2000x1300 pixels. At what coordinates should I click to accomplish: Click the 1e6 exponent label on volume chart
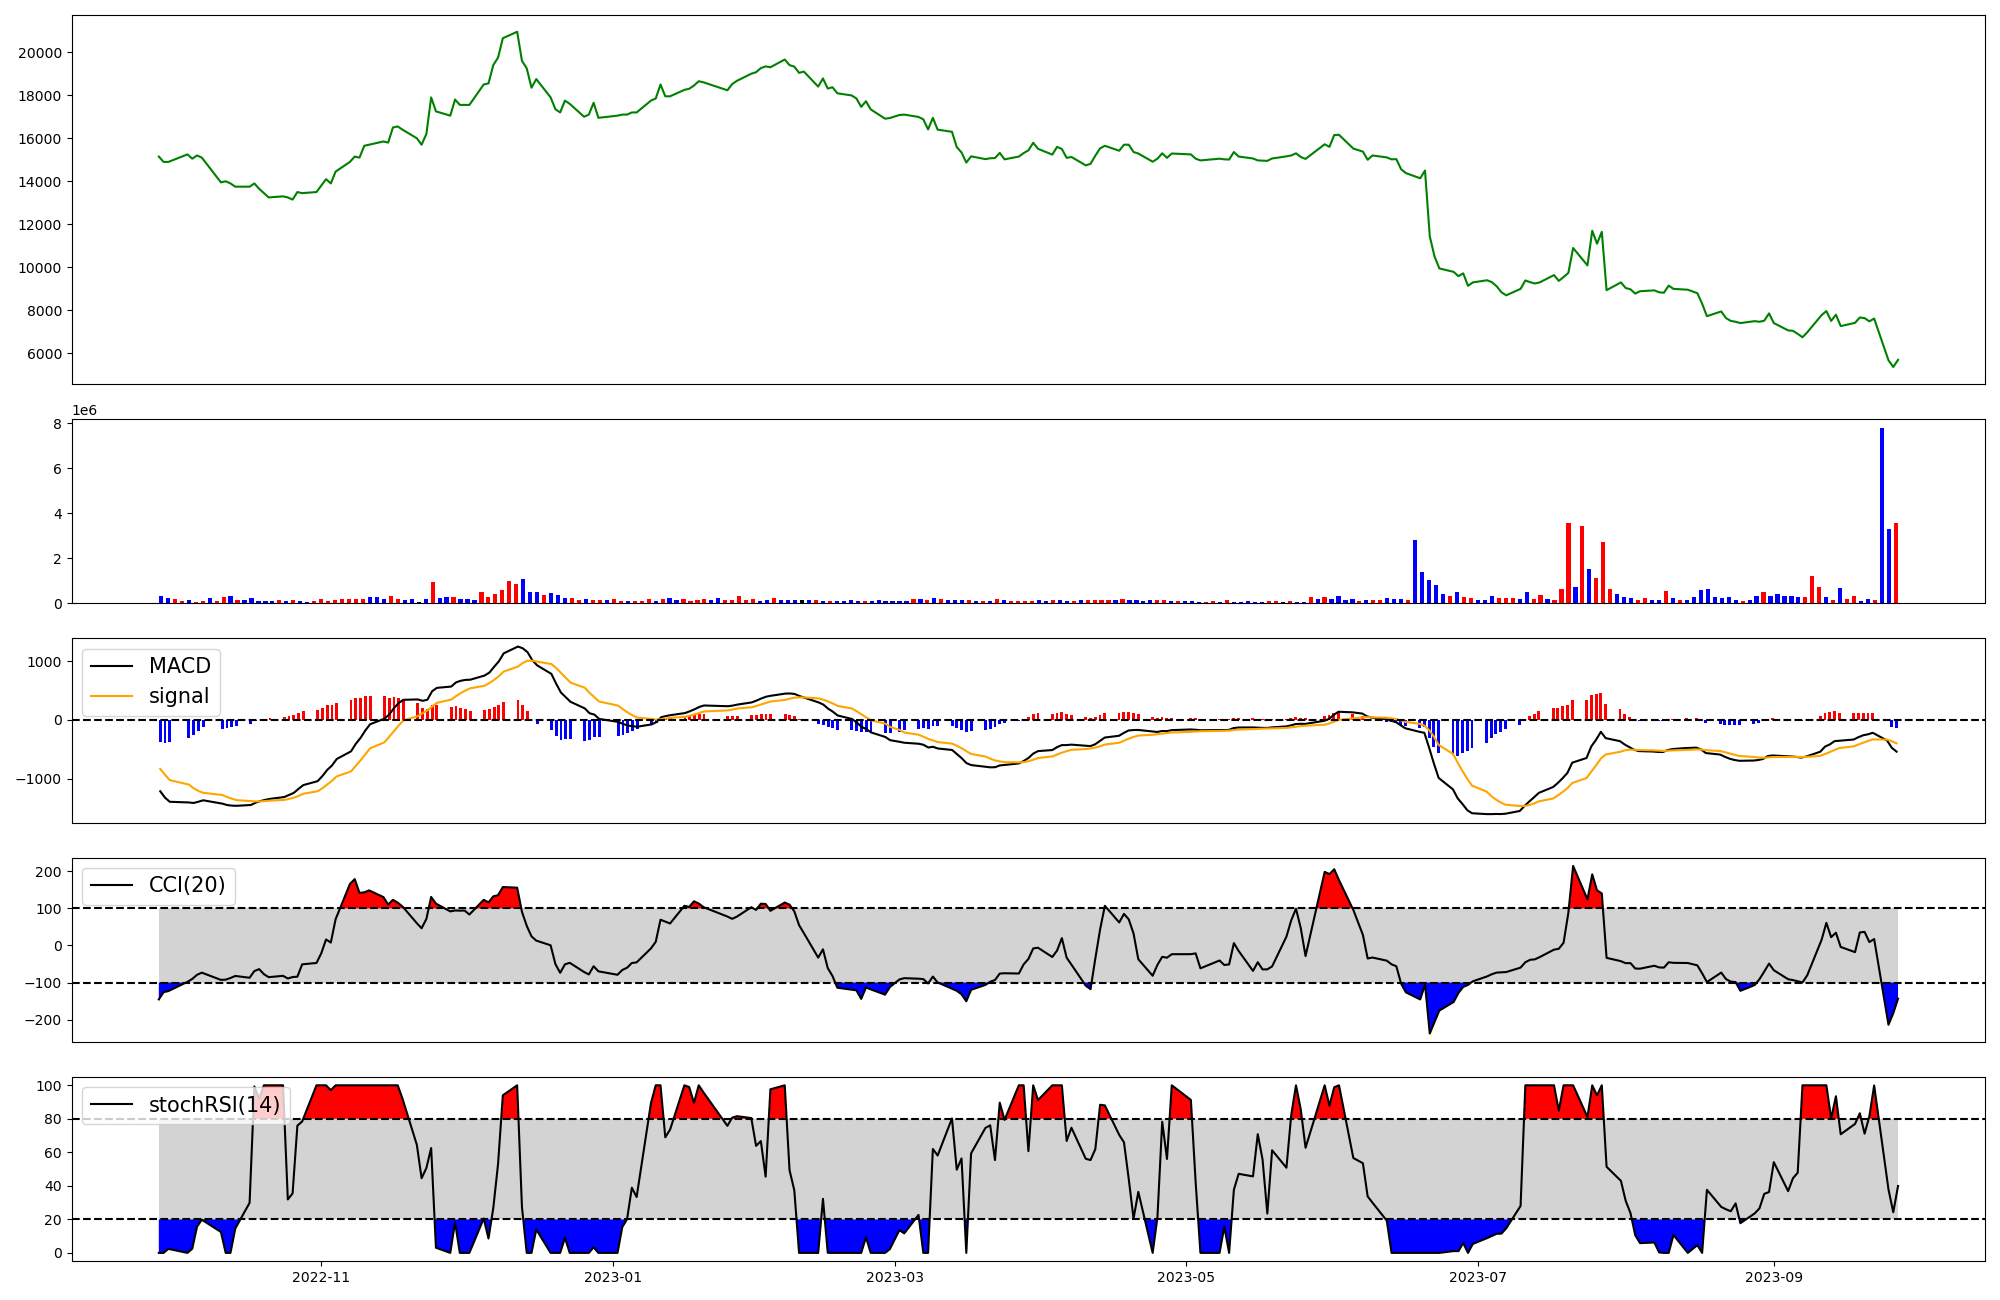point(84,411)
